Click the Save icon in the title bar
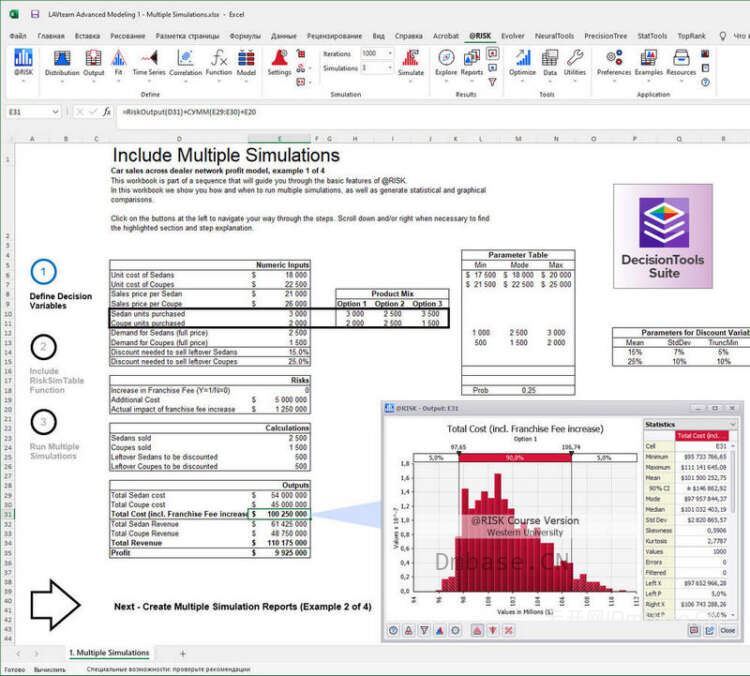This screenshot has height=676, width=750. pos(35,14)
